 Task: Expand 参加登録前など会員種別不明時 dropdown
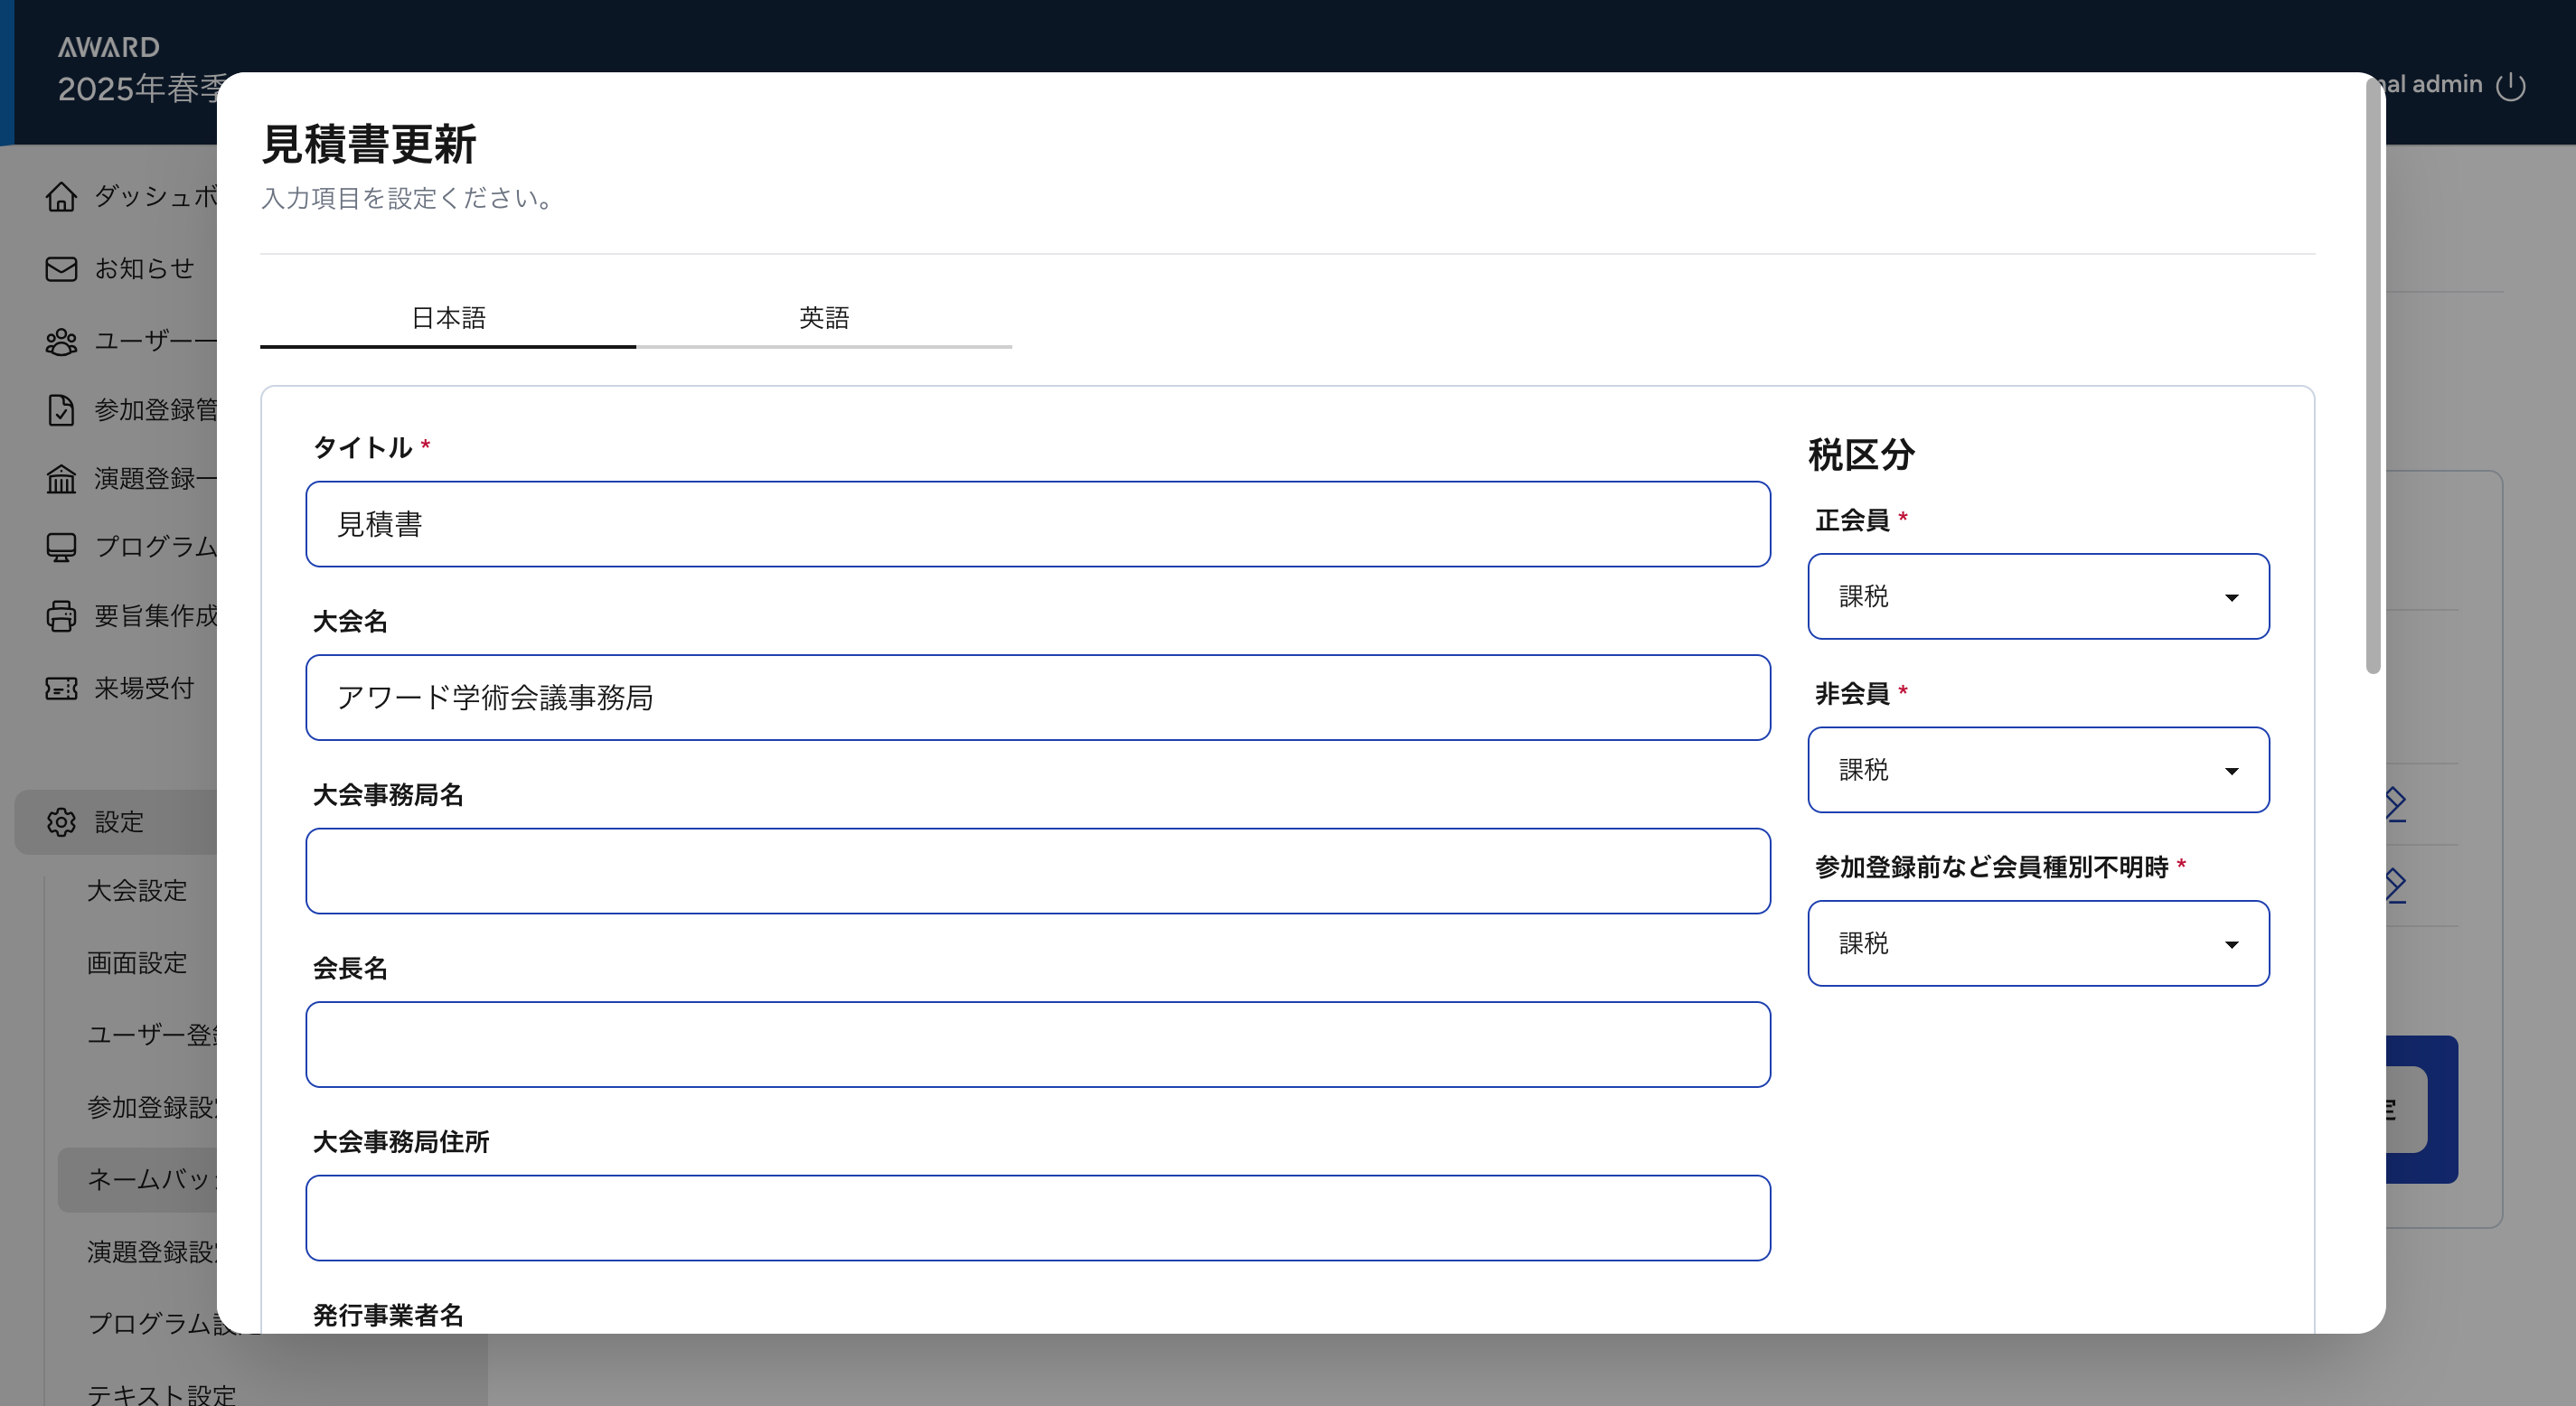pos(2037,944)
